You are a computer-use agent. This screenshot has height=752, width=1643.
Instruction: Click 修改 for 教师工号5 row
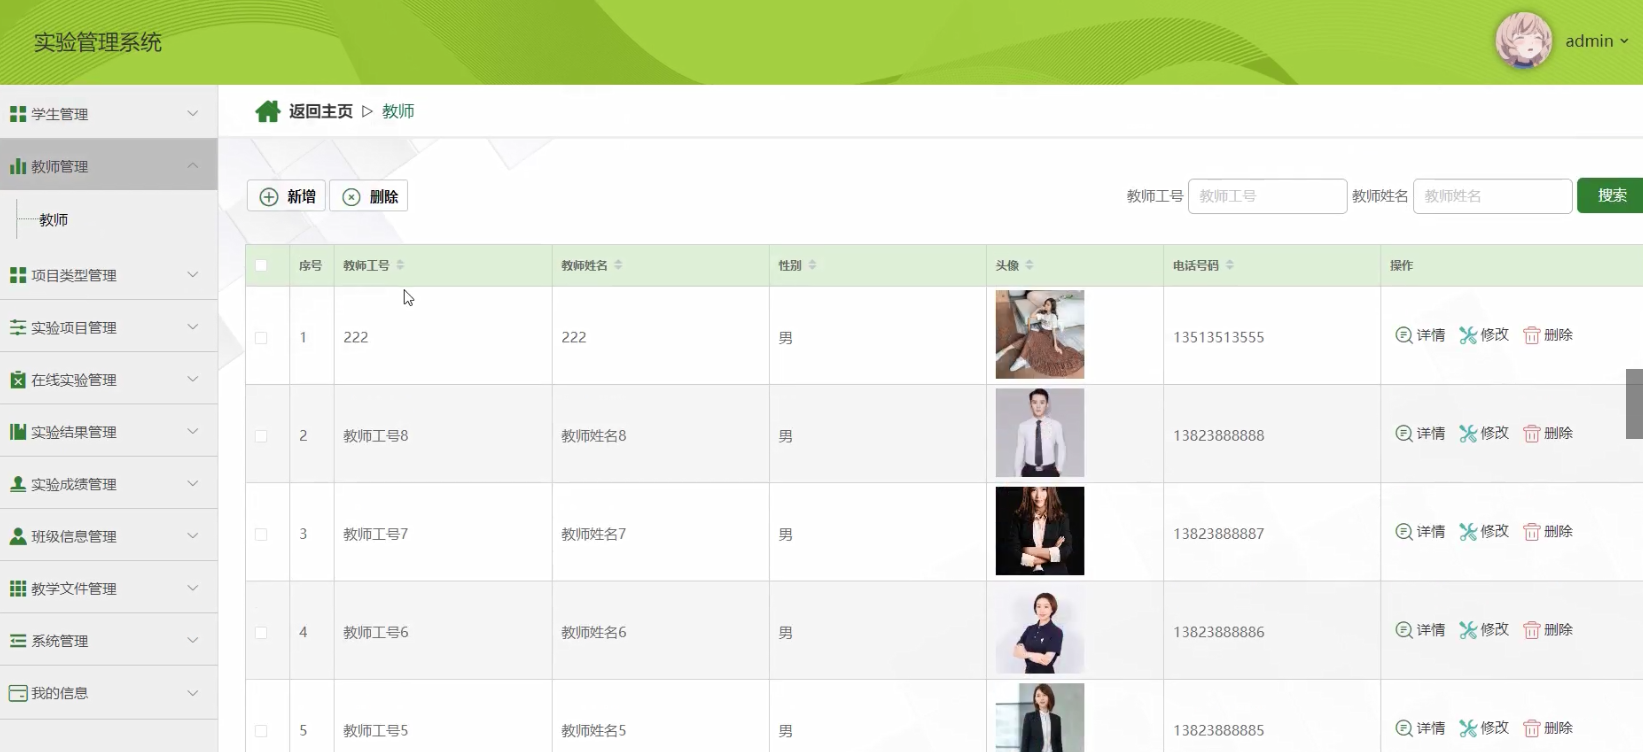[x=1484, y=728]
